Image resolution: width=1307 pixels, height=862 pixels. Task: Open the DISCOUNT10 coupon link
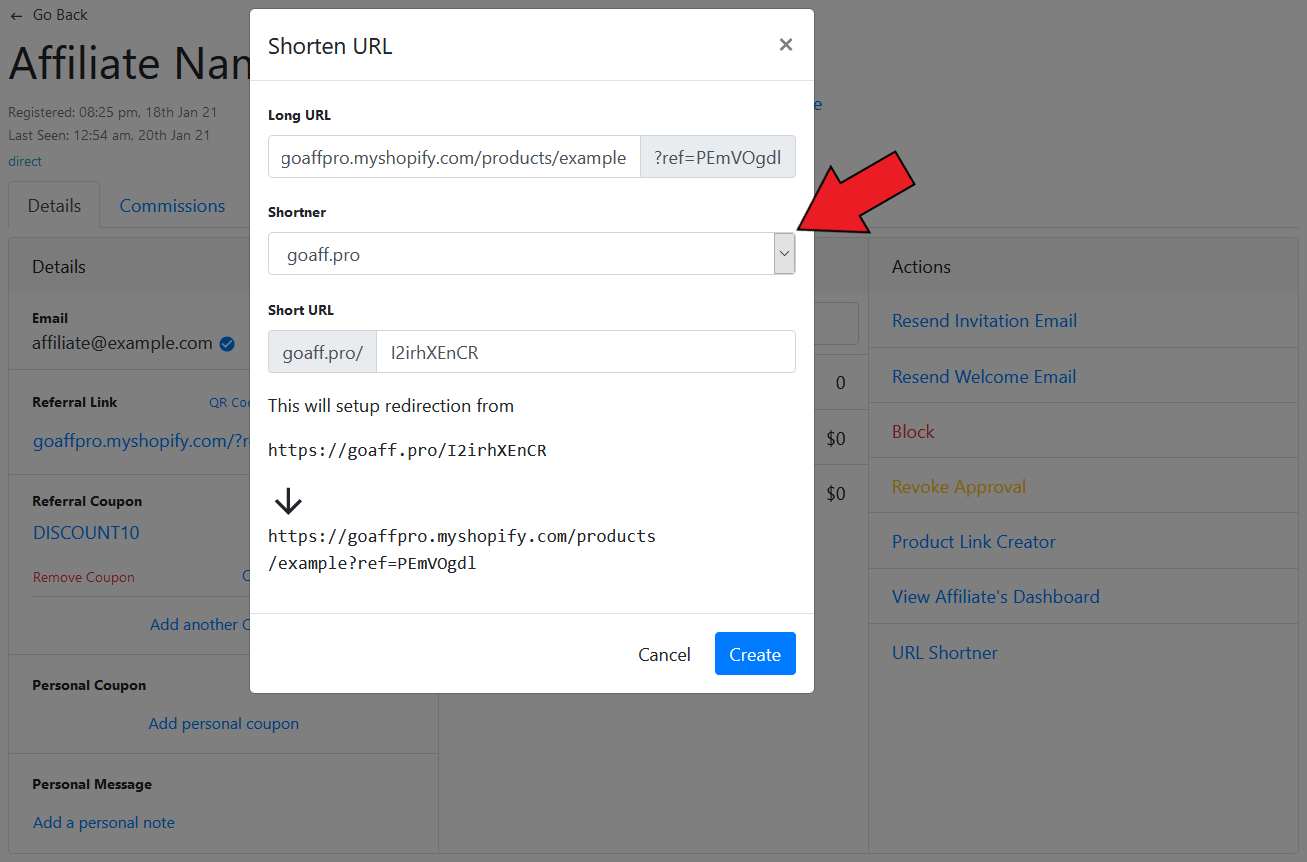(x=86, y=533)
